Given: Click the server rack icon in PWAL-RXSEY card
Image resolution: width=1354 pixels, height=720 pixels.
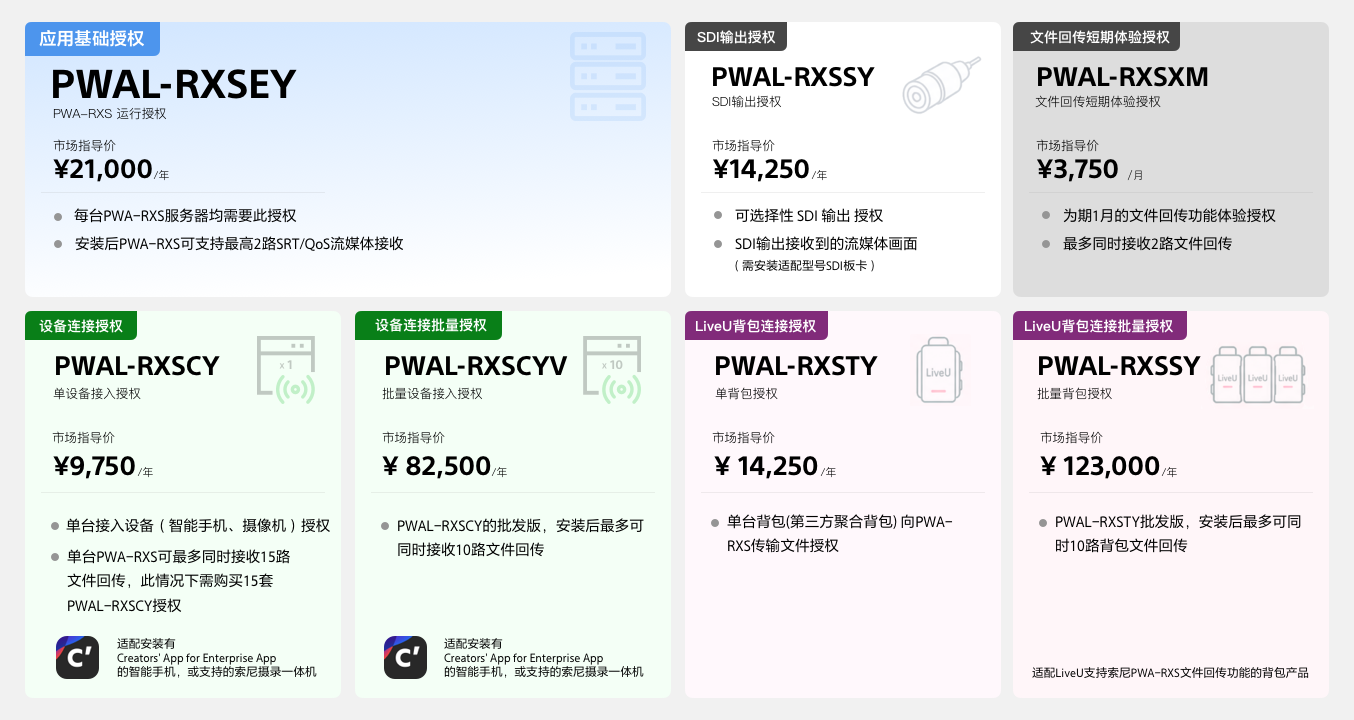Looking at the screenshot, I should coord(608,77).
